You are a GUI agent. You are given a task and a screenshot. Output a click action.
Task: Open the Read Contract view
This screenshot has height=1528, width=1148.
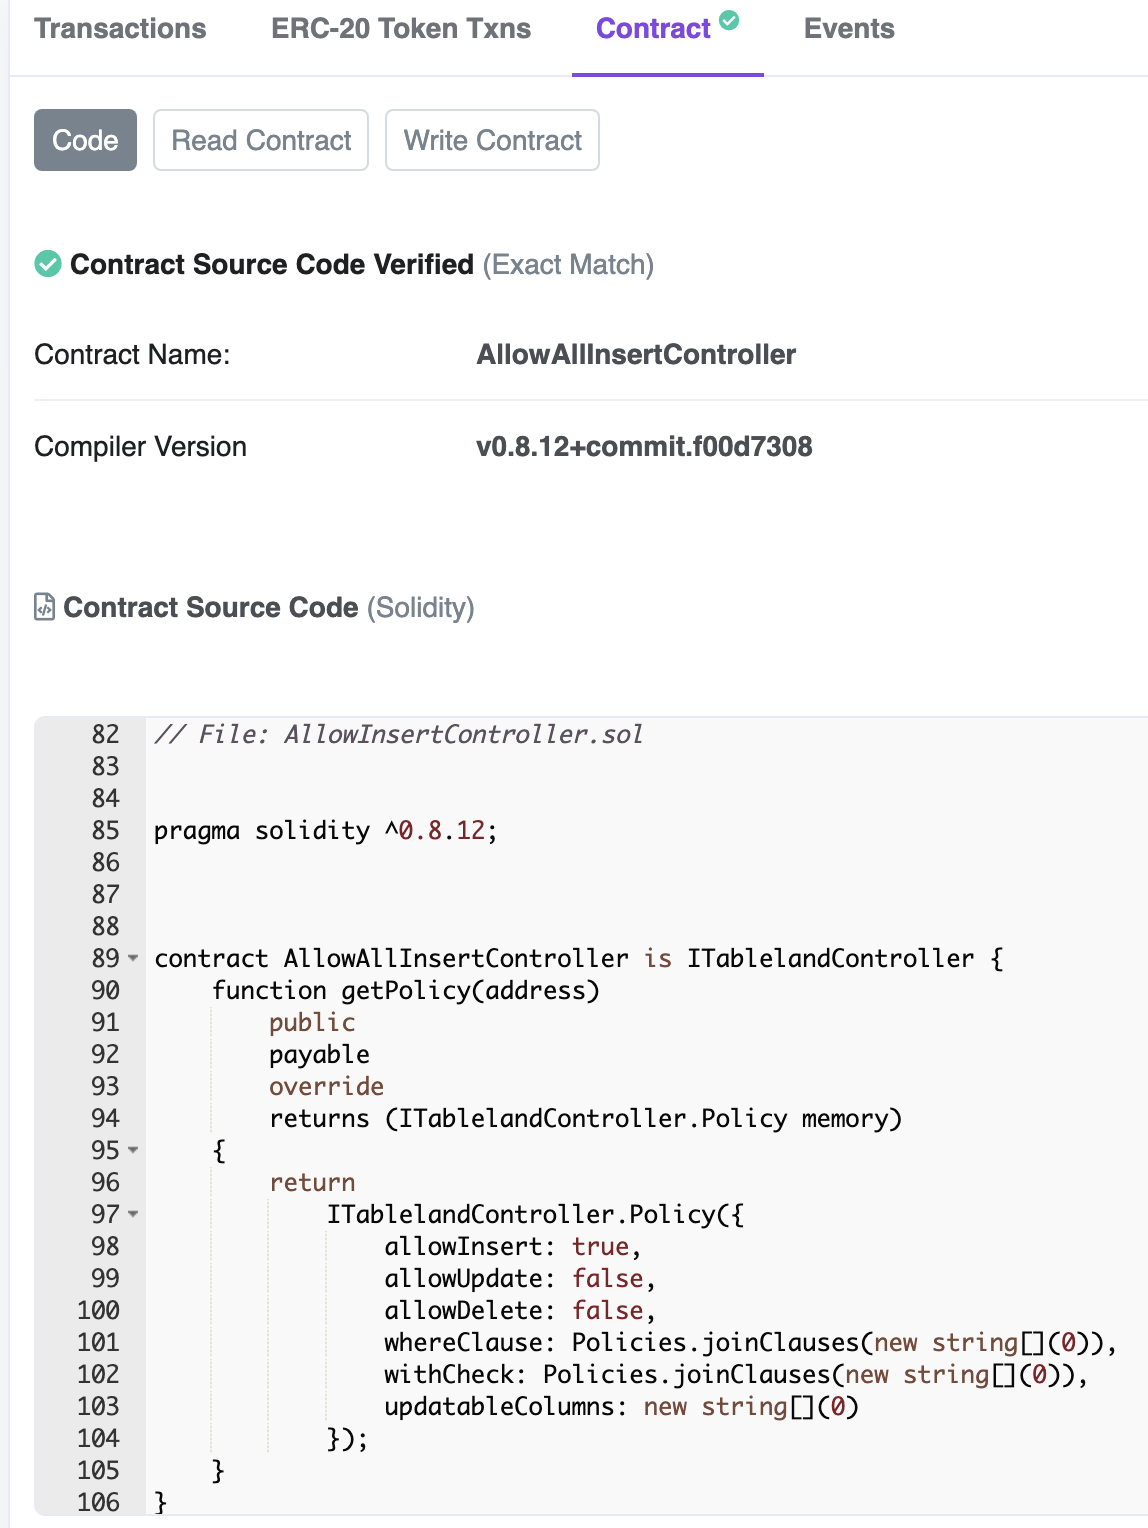pos(261,140)
